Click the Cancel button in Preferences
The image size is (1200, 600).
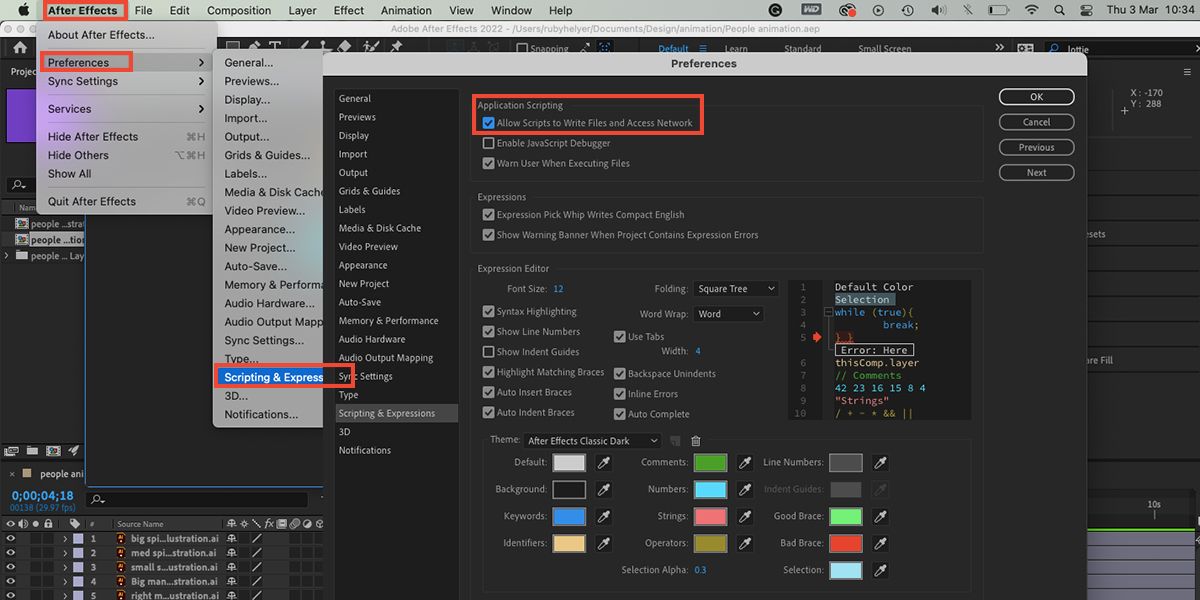[1036, 122]
